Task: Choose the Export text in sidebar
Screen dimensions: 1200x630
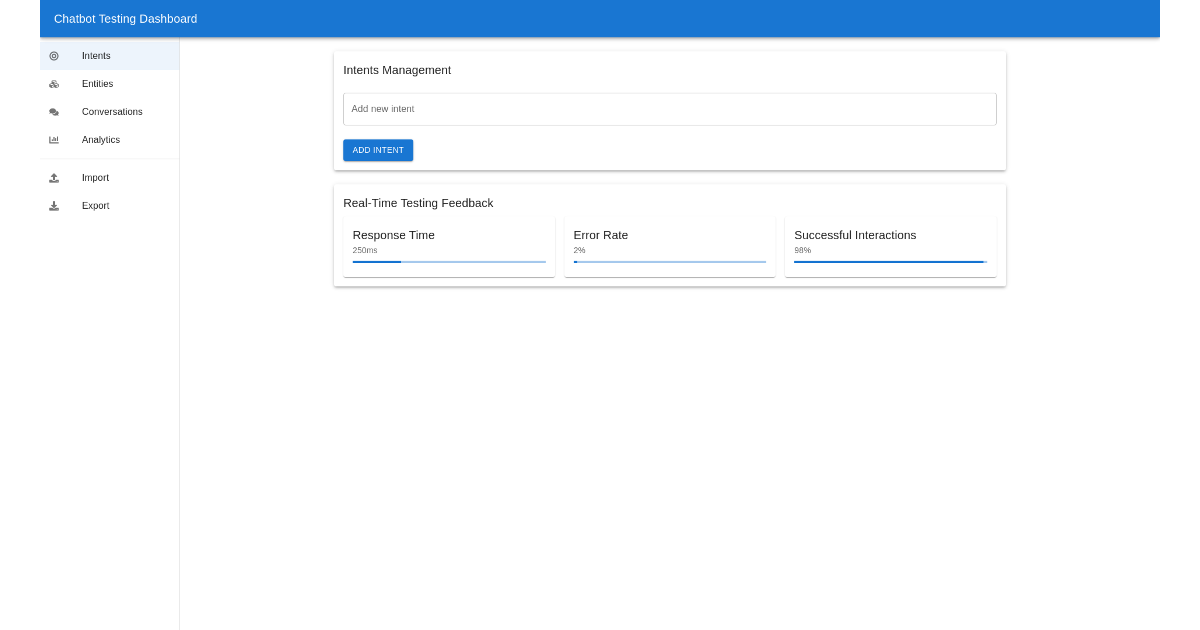Action: pyautogui.click(x=95, y=206)
